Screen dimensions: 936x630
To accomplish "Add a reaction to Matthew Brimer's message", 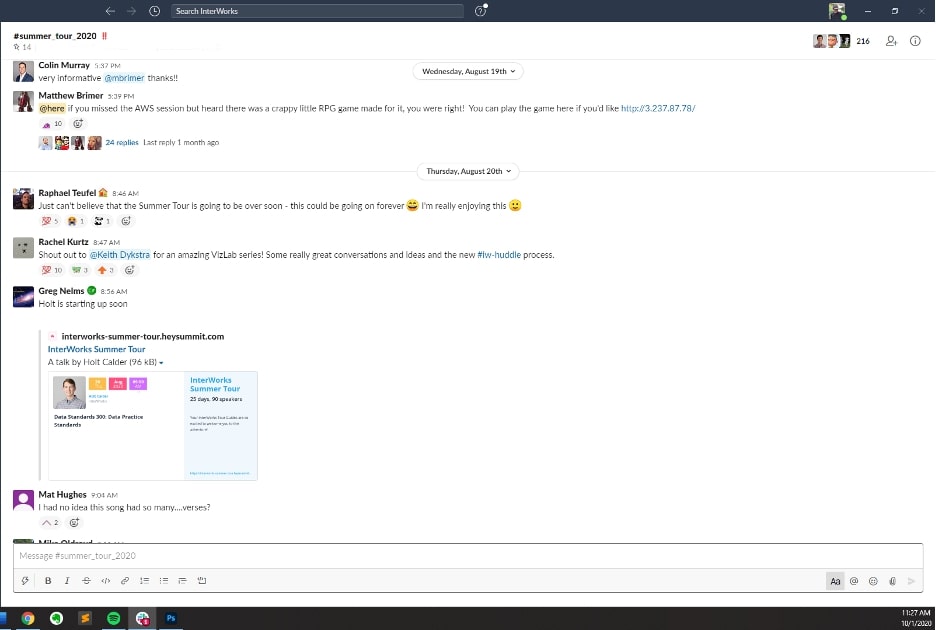I will (x=78, y=124).
